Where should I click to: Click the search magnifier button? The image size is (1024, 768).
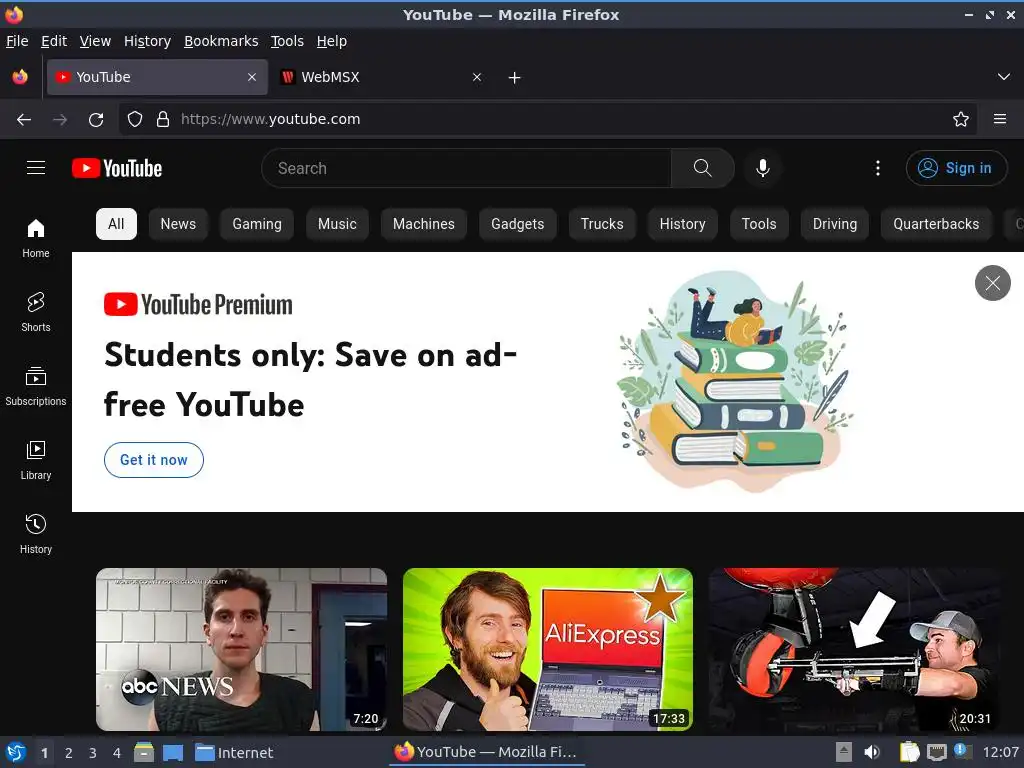point(703,168)
